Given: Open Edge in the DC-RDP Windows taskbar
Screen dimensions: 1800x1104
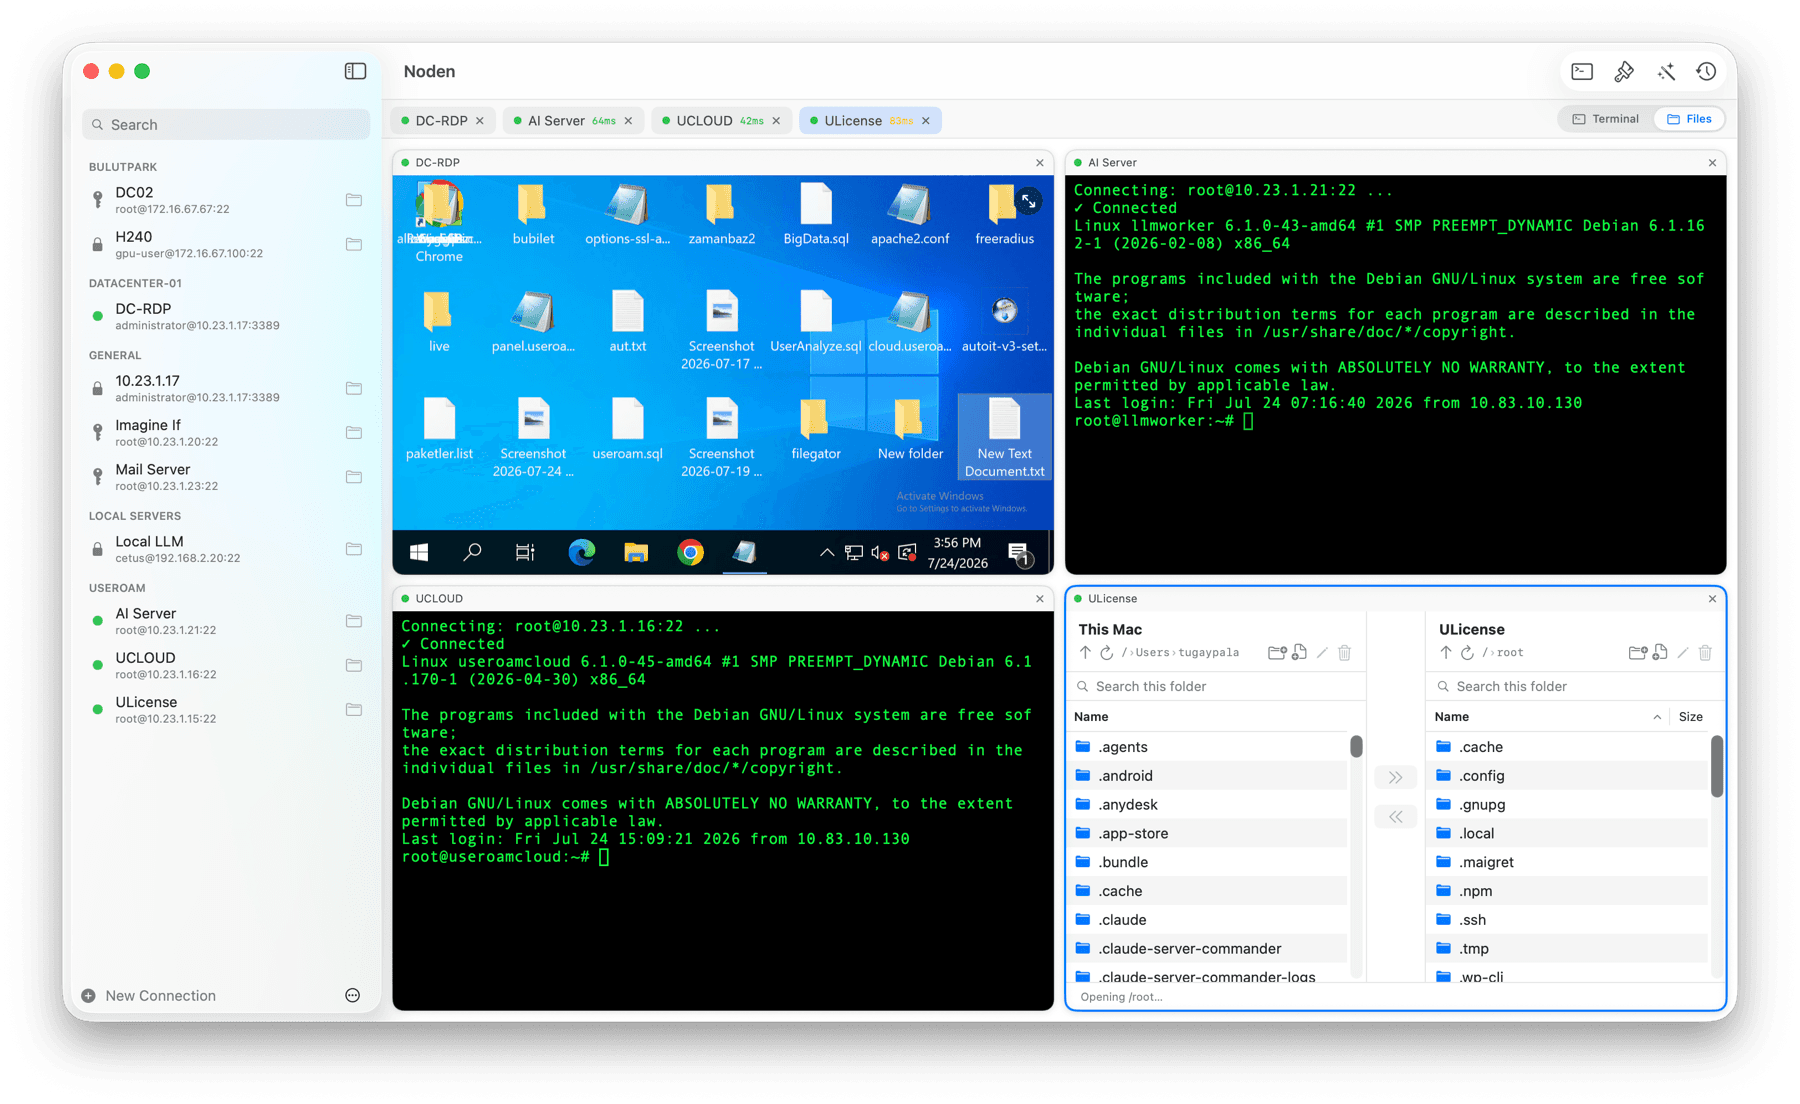Looking at the screenshot, I should click(x=582, y=552).
